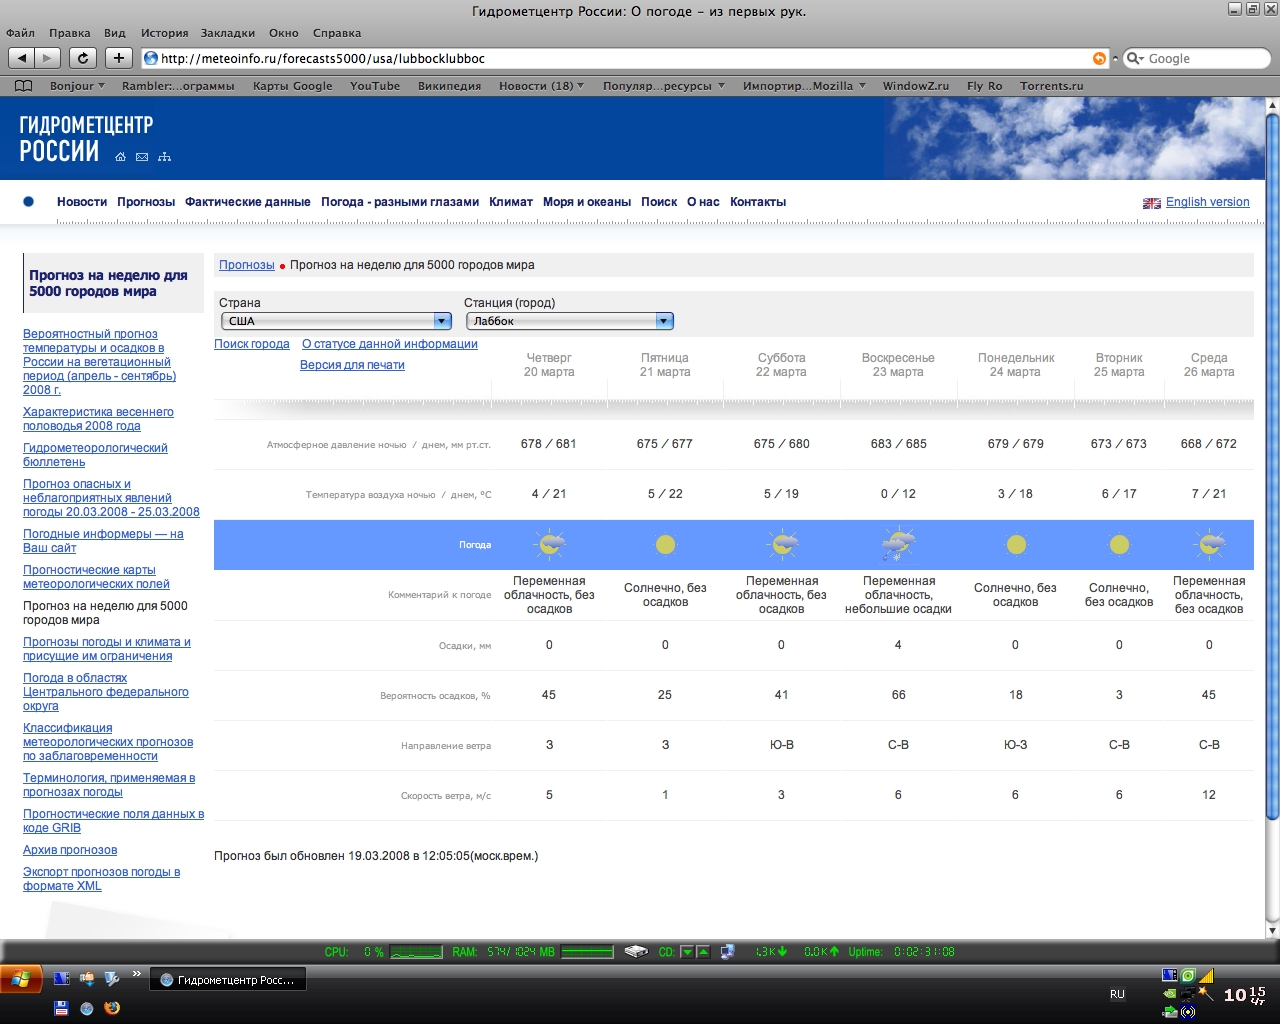The width and height of the screenshot is (1280, 1024).
Task: Go back with the browser back arrow
Action: [22, 58]
